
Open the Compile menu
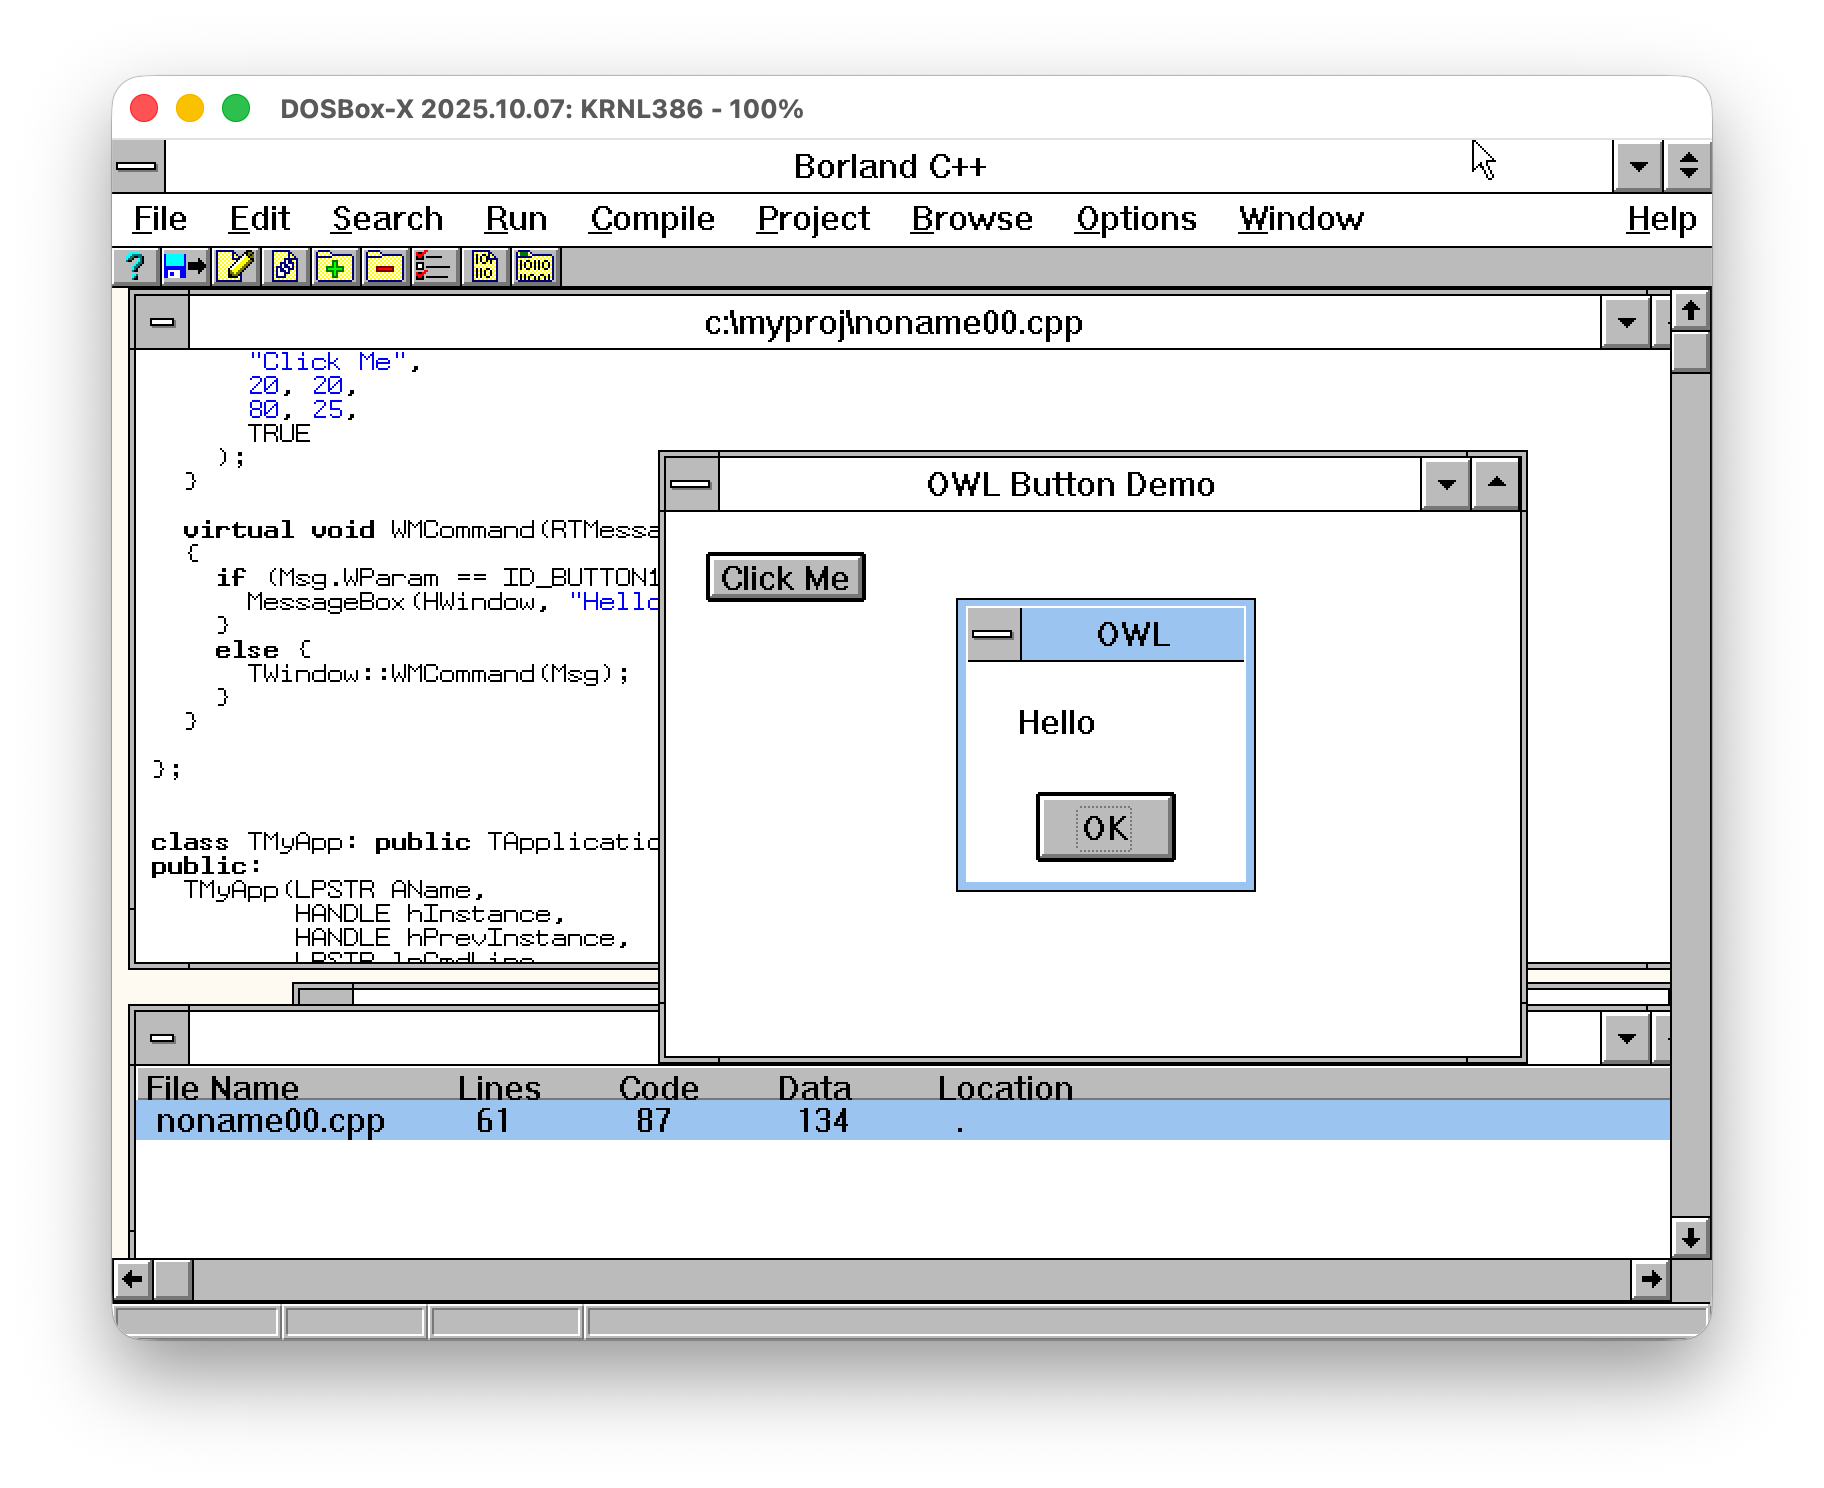click(x=652, y=218)
